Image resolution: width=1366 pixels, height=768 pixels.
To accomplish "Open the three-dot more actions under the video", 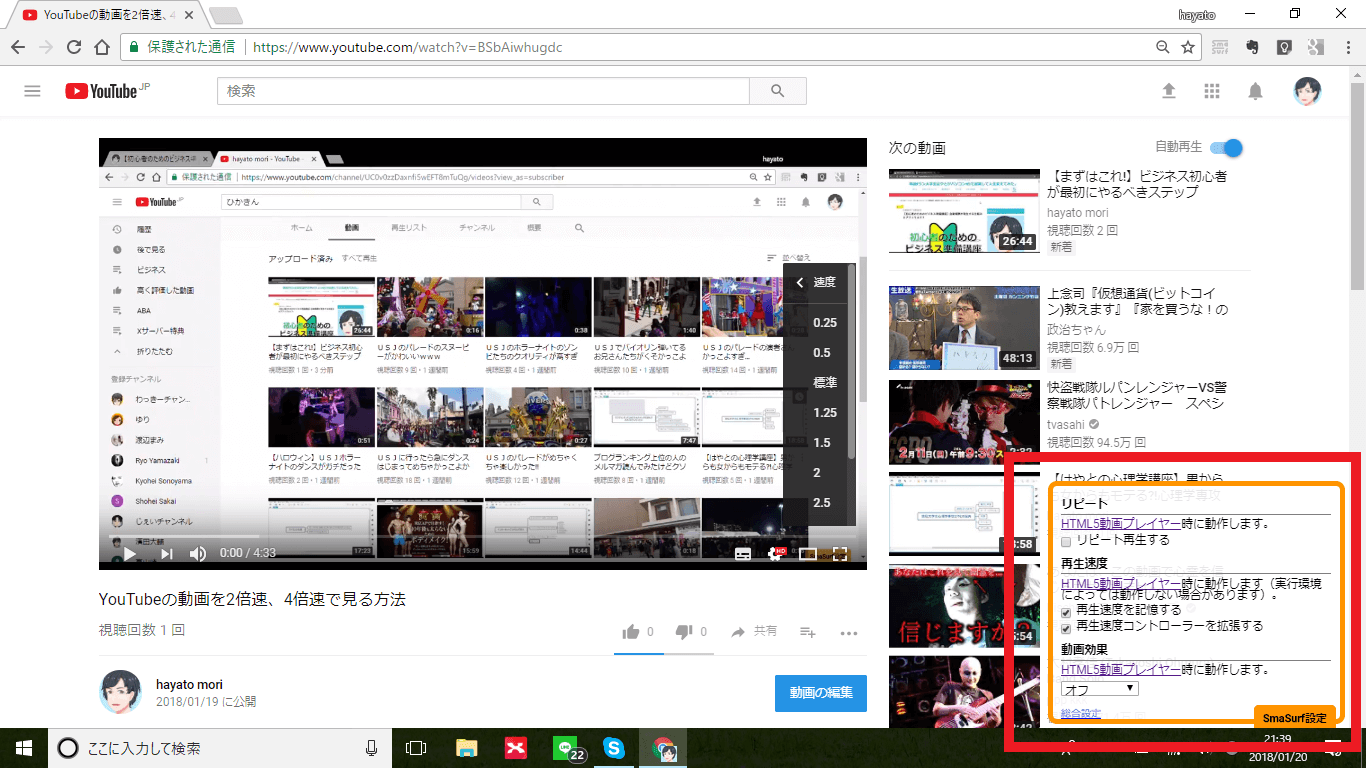I will (x=849, y=632).
